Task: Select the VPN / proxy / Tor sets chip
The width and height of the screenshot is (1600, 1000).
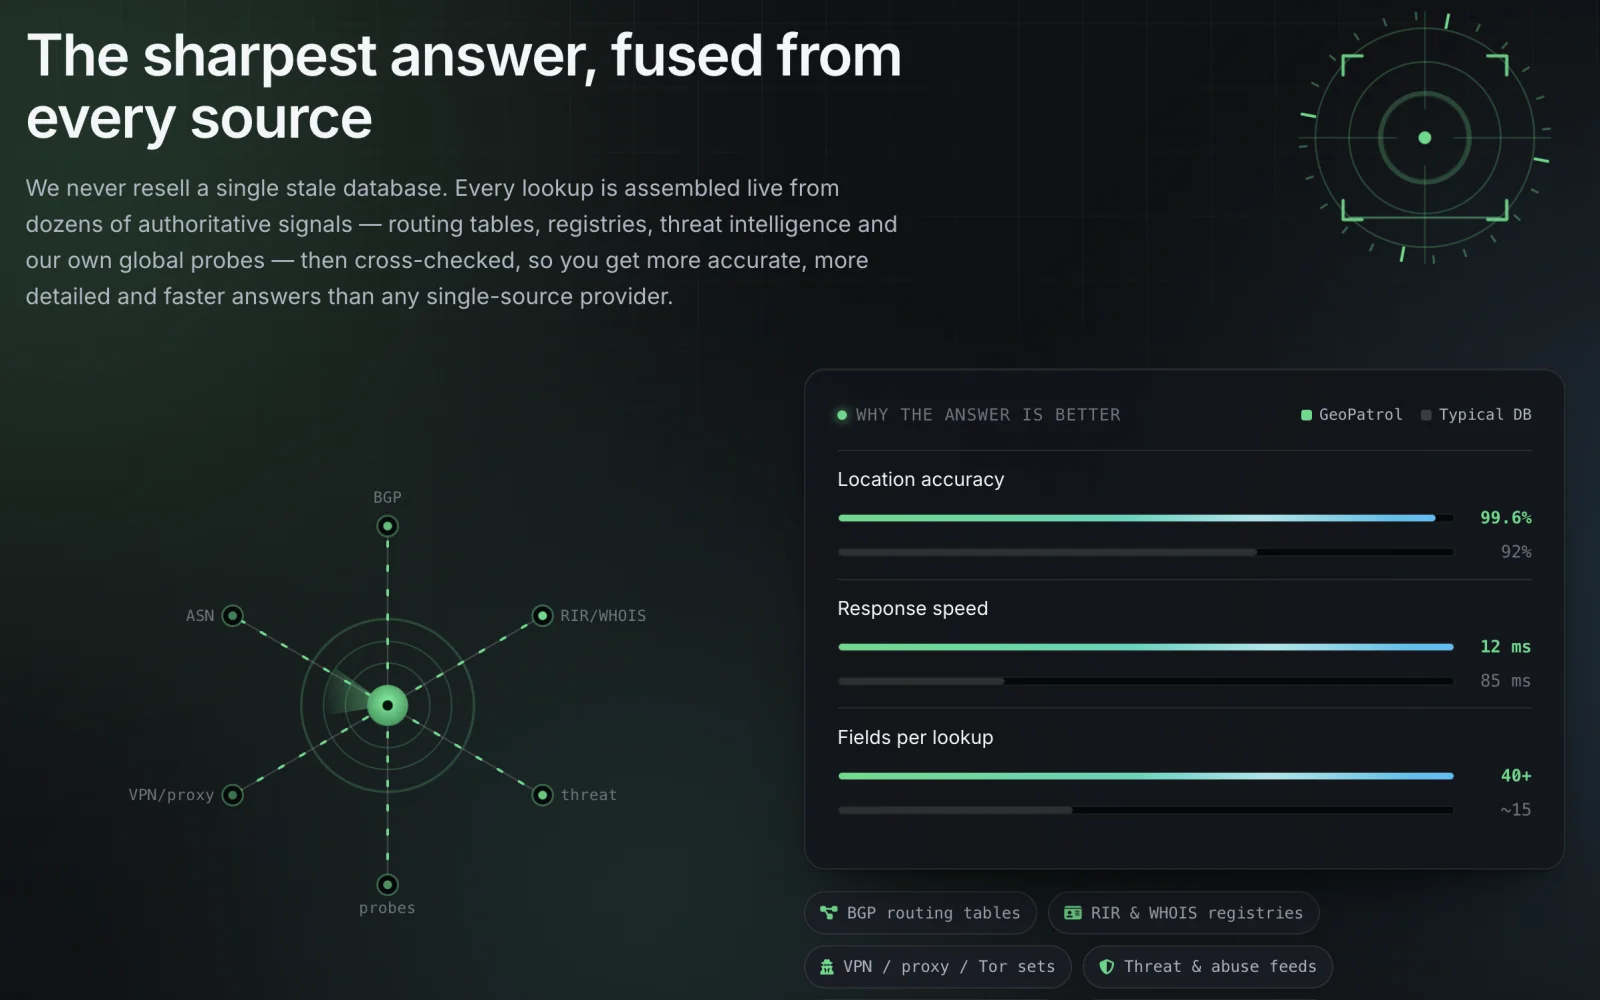Action: click(938, 967)
